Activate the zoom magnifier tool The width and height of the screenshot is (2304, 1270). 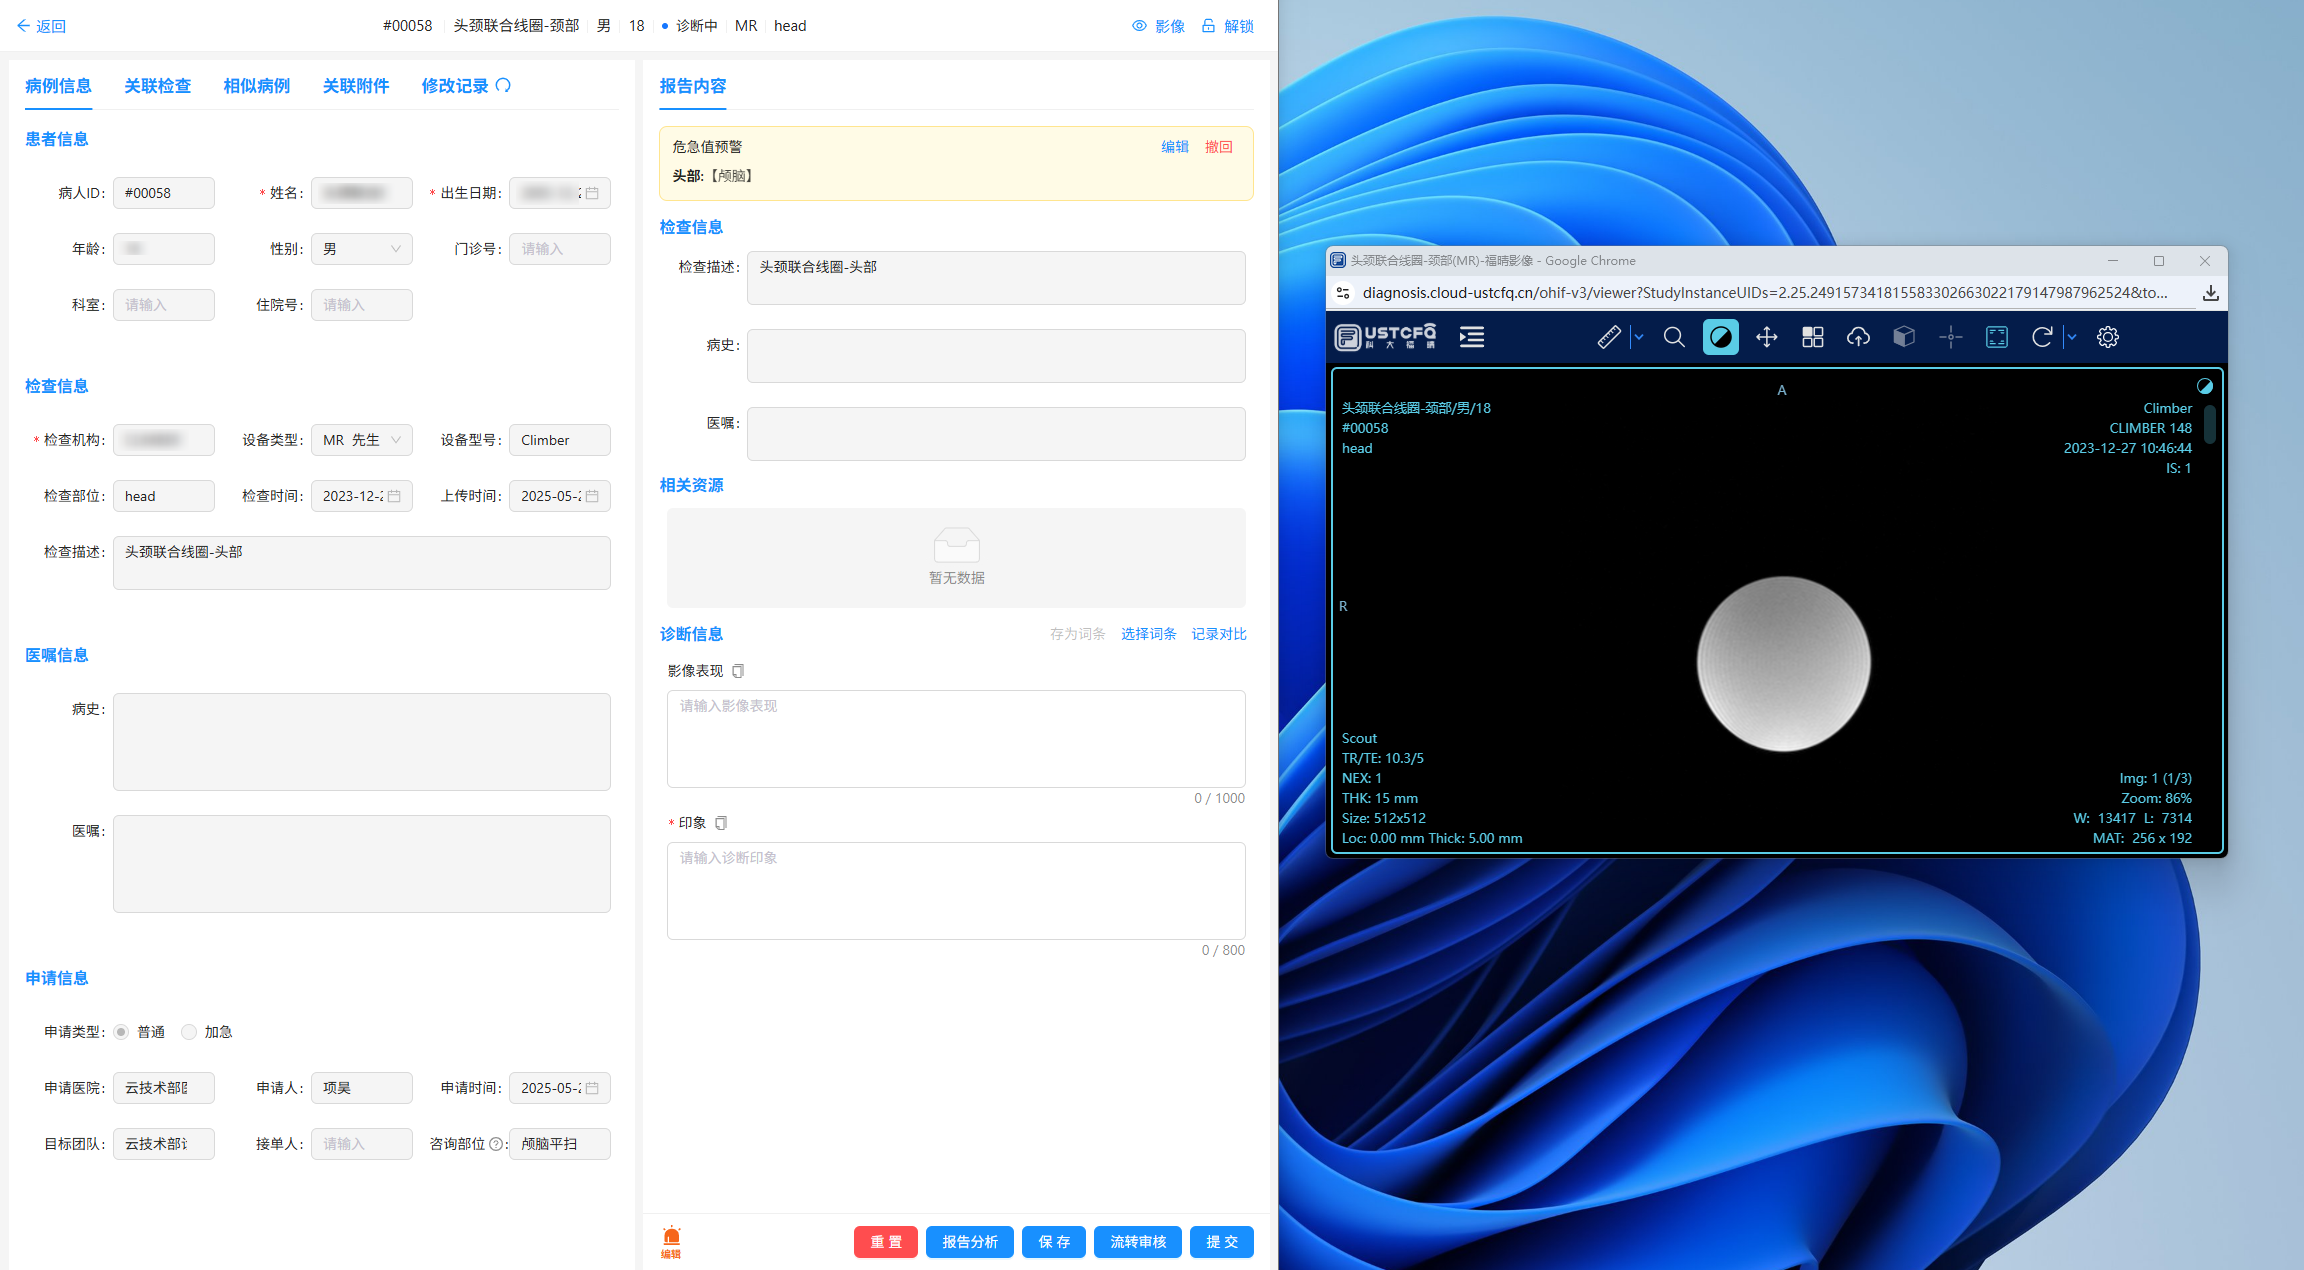coord(1674,337)
